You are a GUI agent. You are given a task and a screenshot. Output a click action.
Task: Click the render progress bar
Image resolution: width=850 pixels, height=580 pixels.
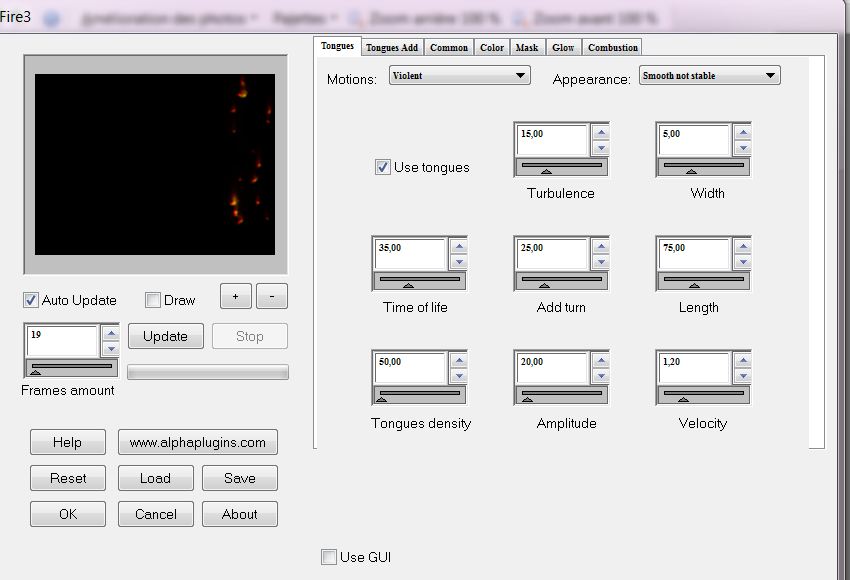point(208,372)
